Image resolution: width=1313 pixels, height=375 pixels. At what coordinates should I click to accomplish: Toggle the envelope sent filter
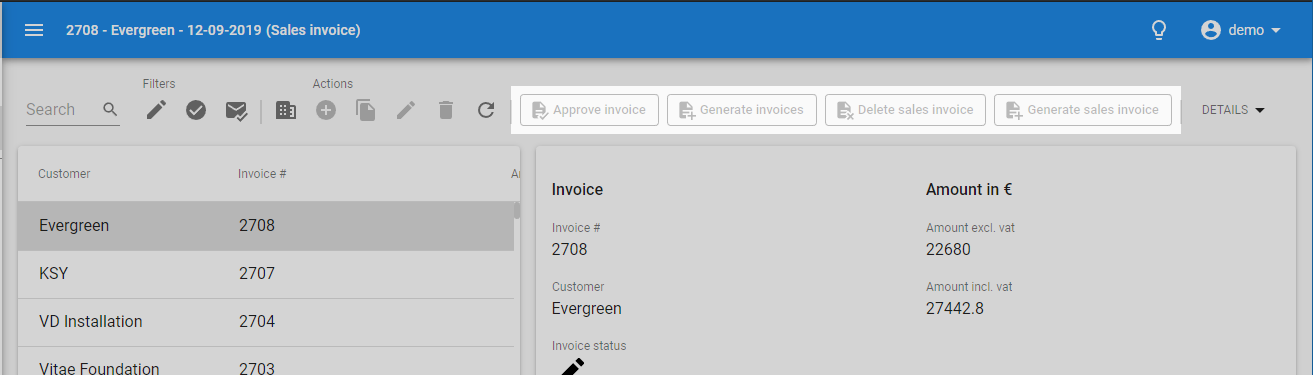236,110
